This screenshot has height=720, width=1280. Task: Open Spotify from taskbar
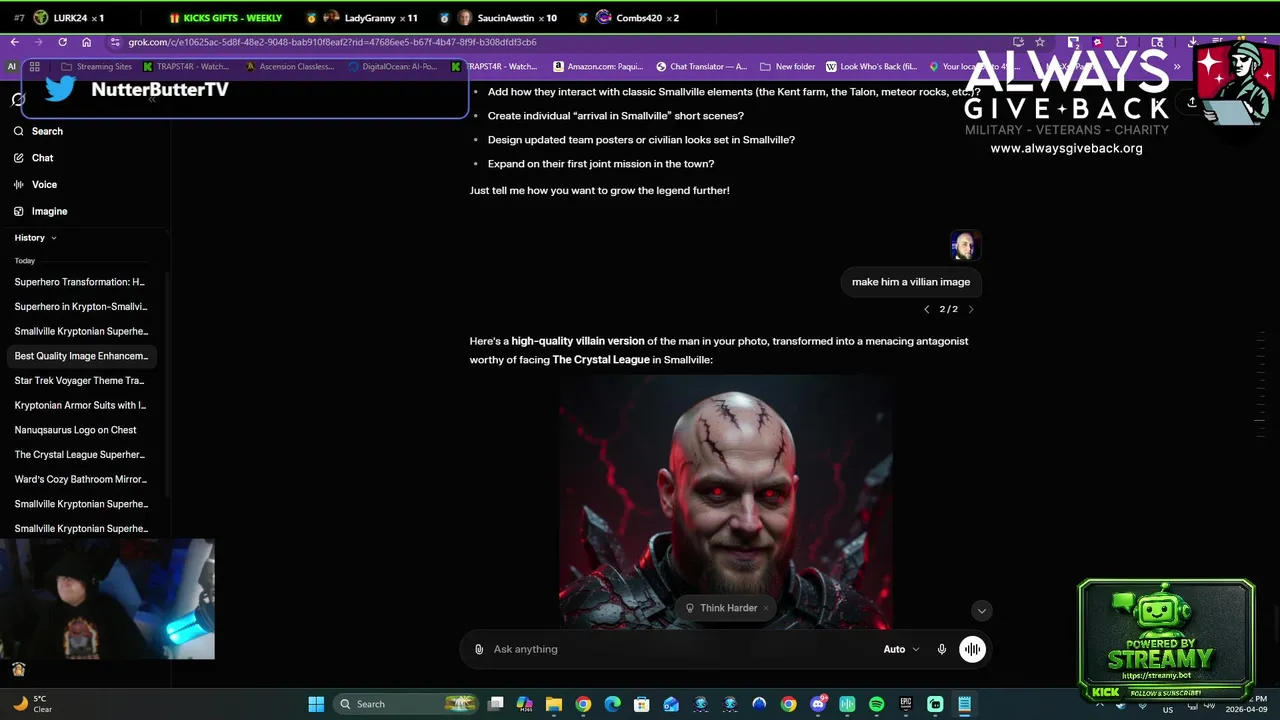pyautogui.click(x=877, y=704)
